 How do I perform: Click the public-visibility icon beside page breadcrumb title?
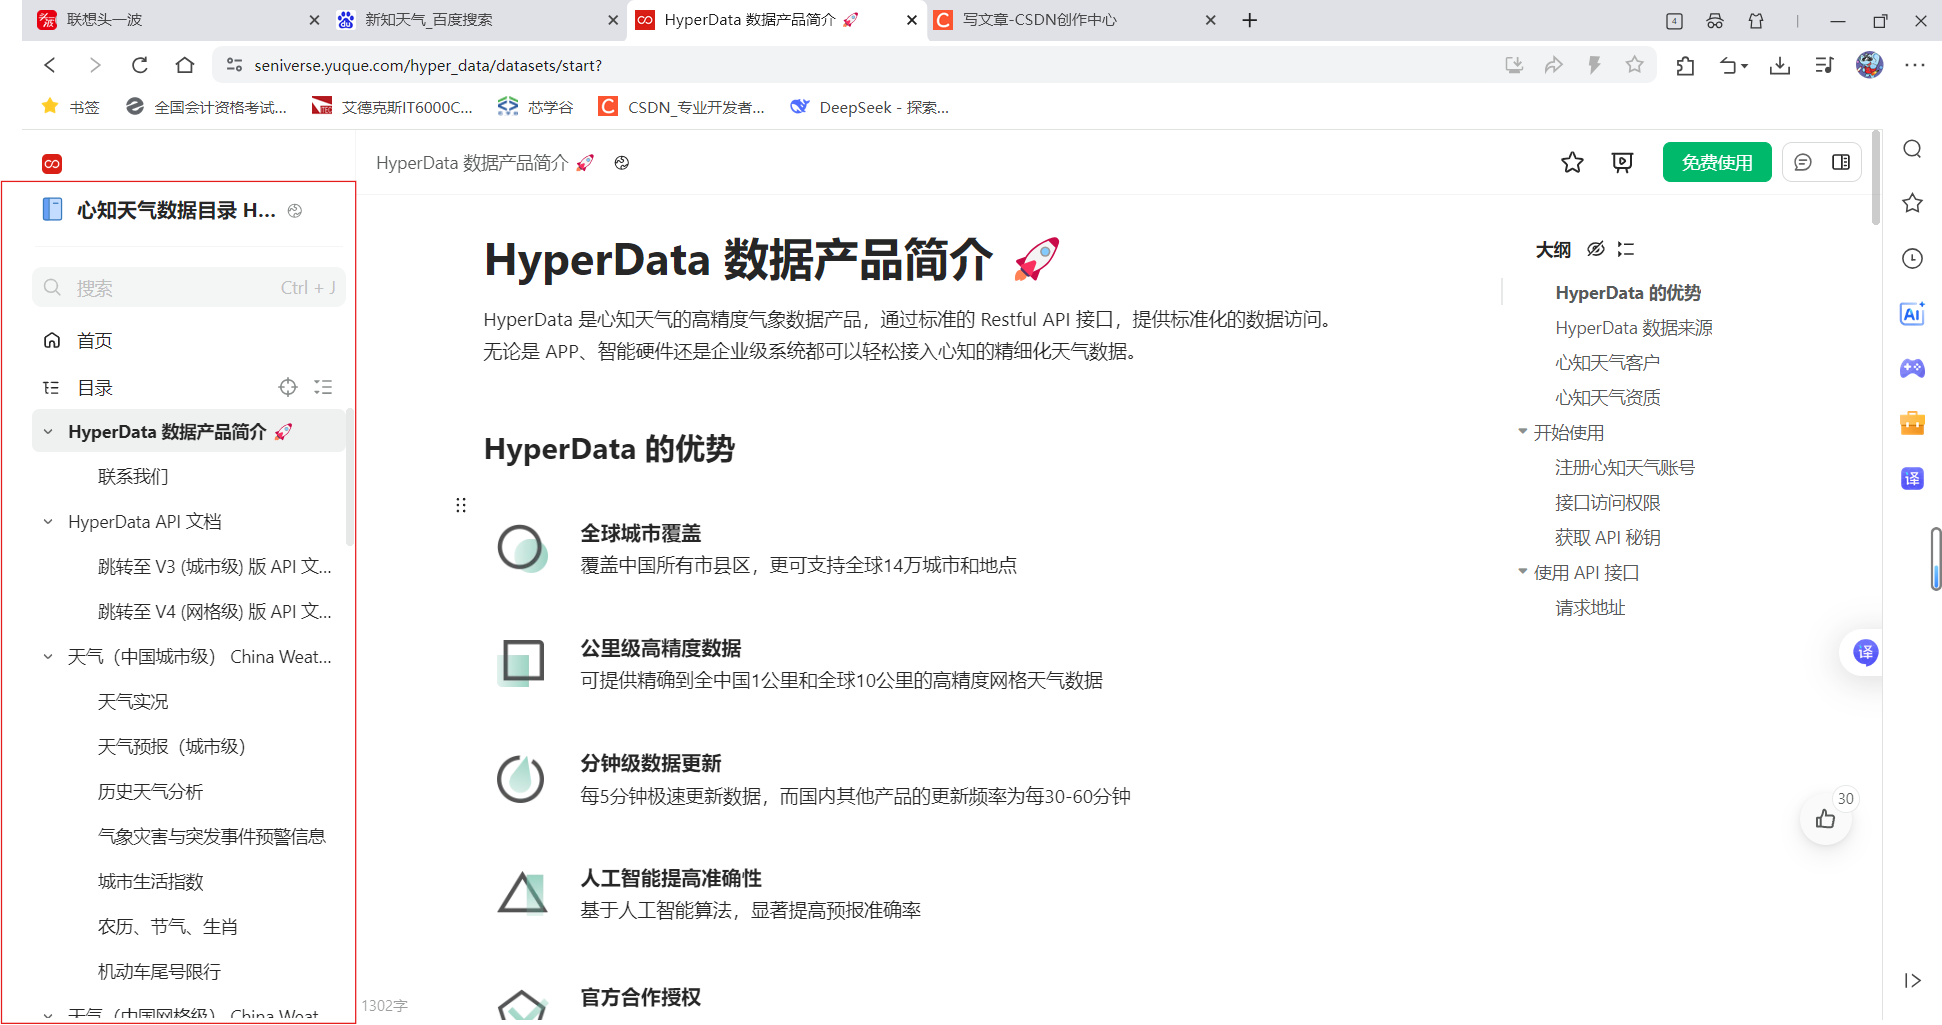pos(622,163)
